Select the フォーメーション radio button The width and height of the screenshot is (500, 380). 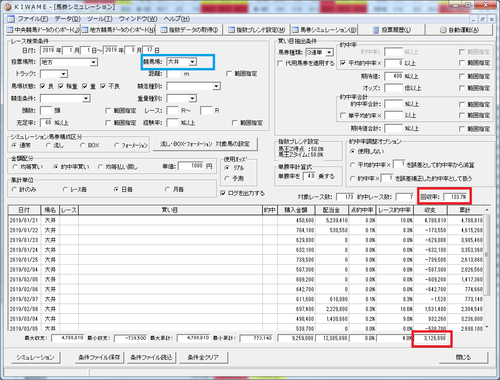(x=117, y=145)
